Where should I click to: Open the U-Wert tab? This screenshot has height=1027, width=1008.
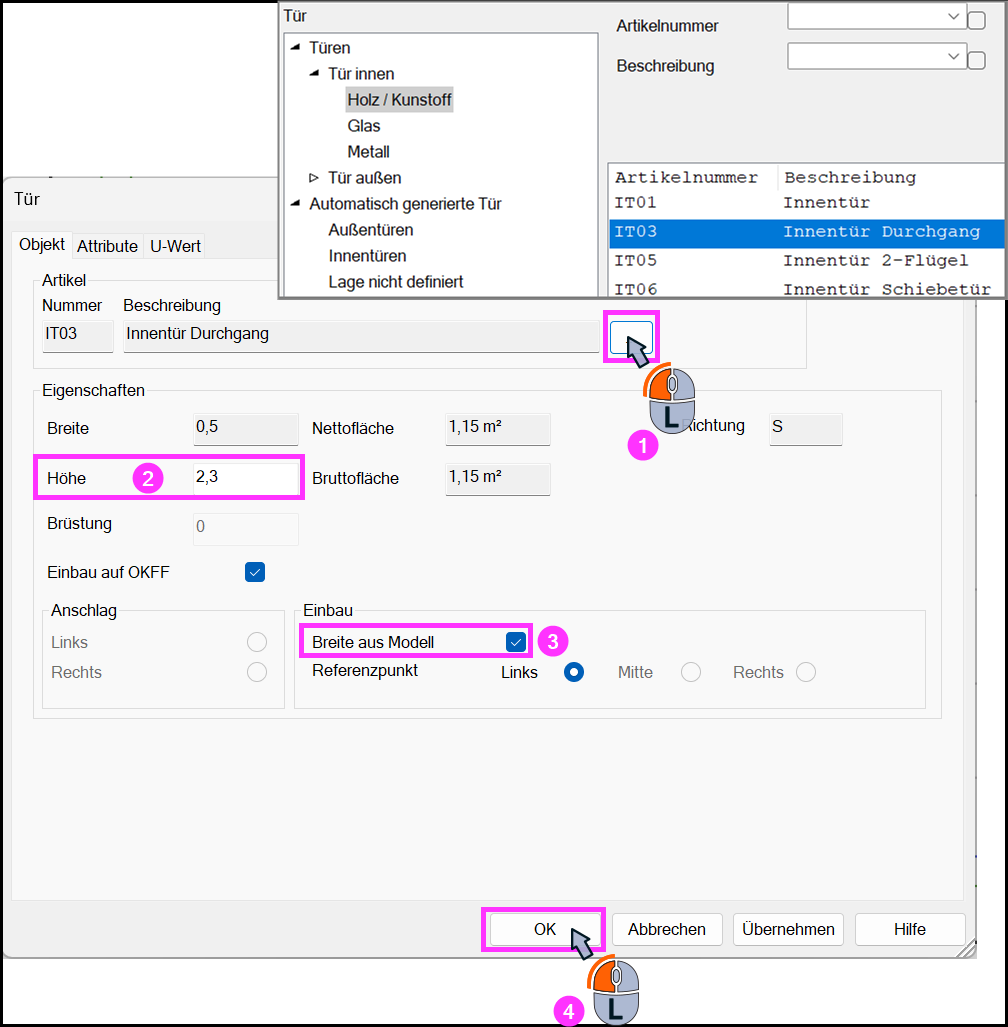tap(175, 246)
